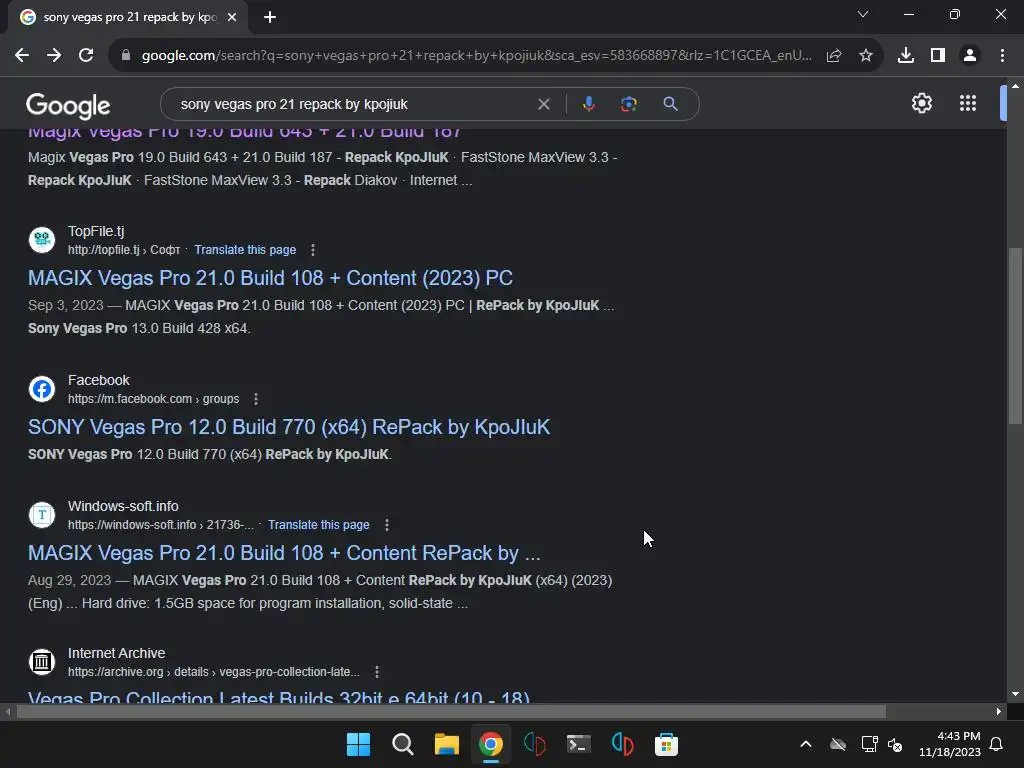Viewport: 1024px width, 768px height.
Task: Open more options for Windows-soft.info result
Action: [387, 525]
